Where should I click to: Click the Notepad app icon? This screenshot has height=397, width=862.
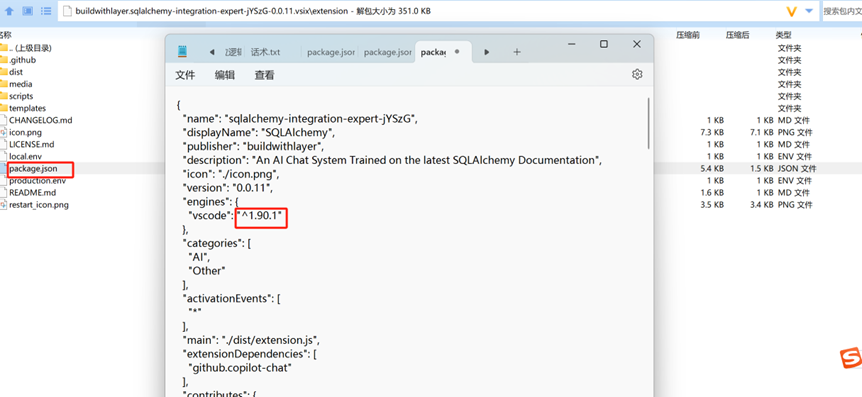[x=183, y=52]
